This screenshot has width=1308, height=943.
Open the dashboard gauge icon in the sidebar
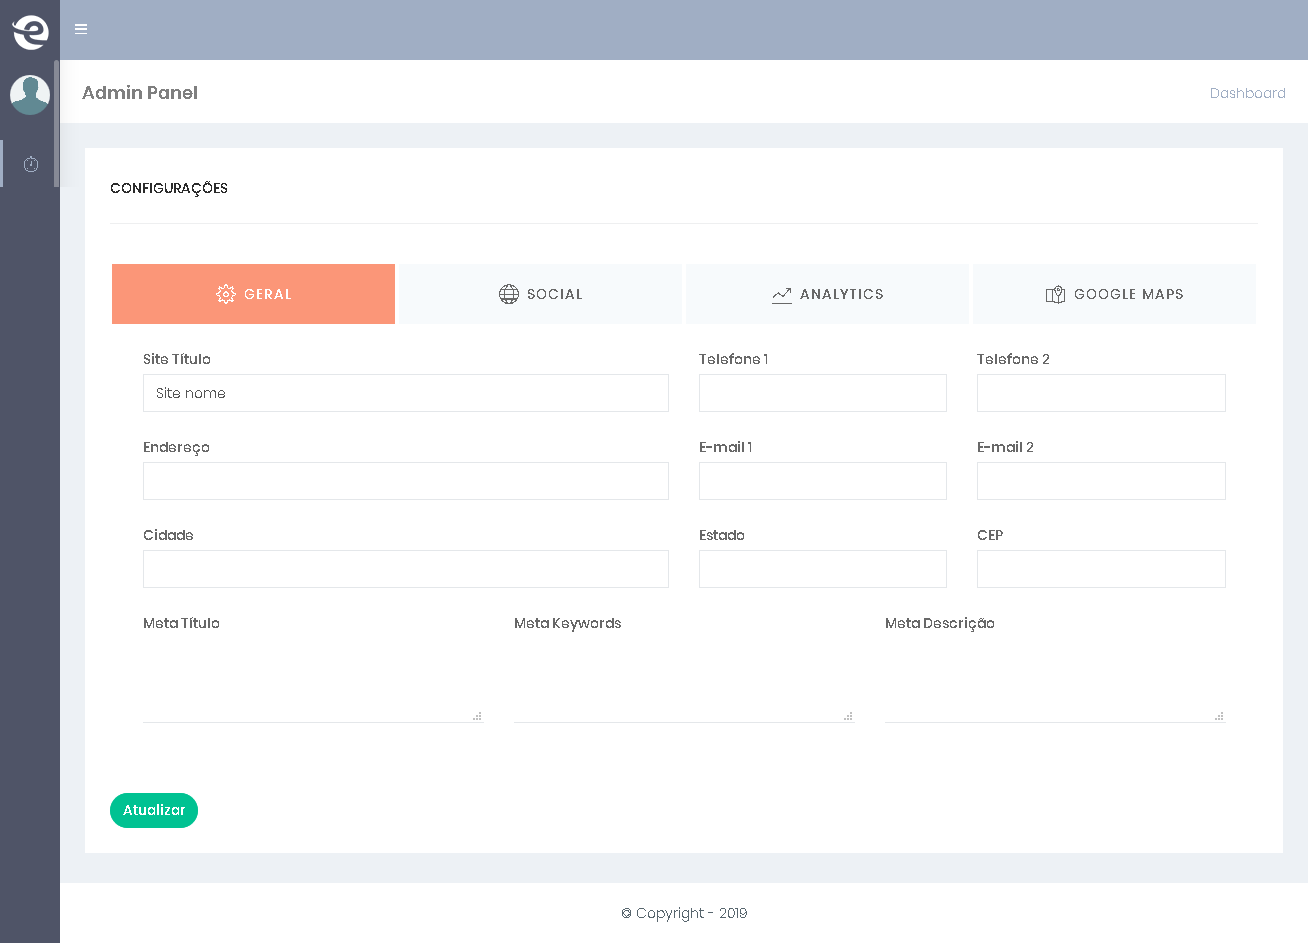[31, 164]
